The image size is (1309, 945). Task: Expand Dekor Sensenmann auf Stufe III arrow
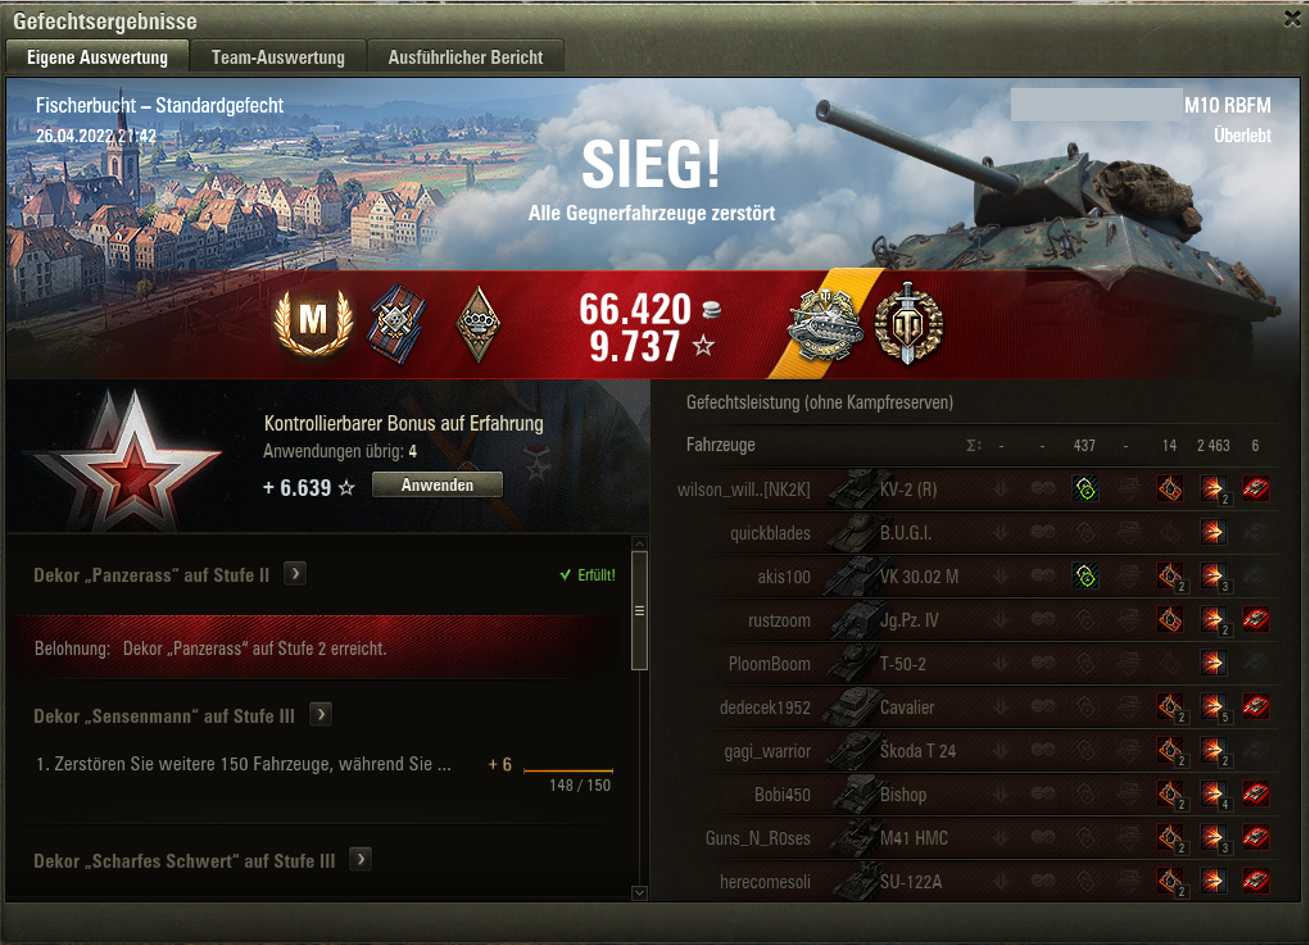(320, 715)
